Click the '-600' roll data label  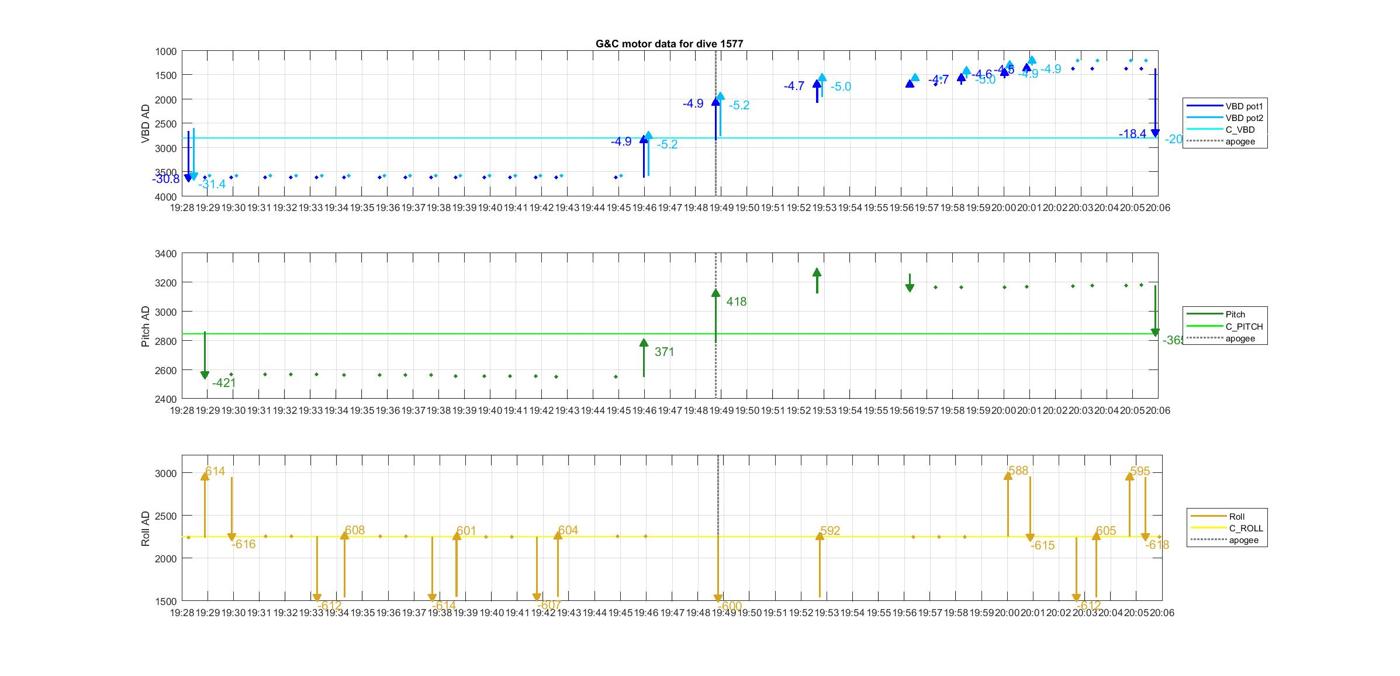tap(730, 605)
